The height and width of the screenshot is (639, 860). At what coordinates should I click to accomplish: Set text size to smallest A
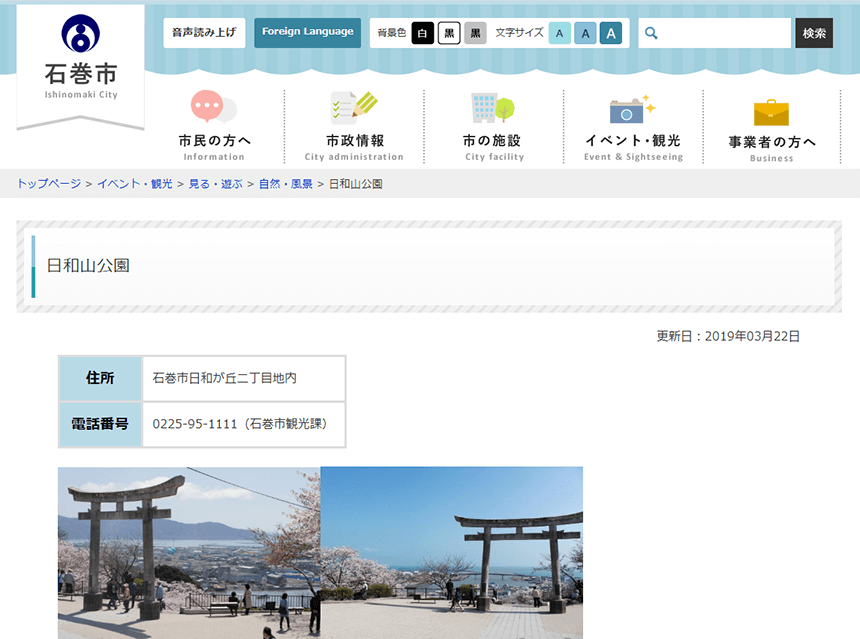click(560, 33)
